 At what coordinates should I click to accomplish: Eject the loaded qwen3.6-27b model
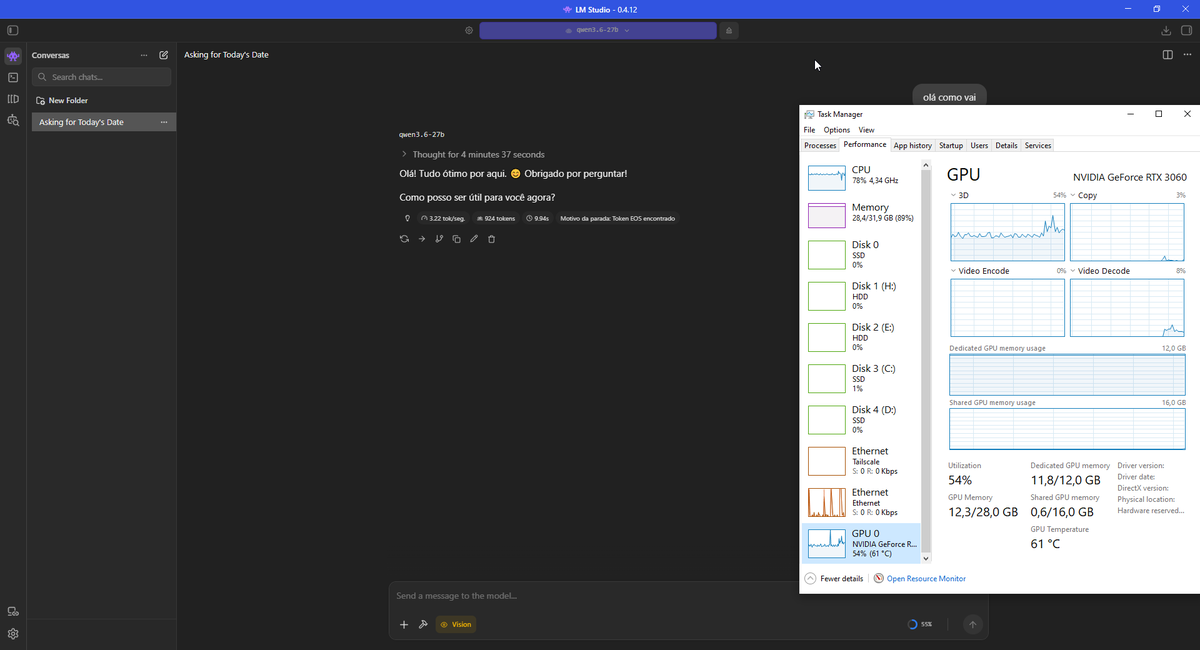point(729,30)
